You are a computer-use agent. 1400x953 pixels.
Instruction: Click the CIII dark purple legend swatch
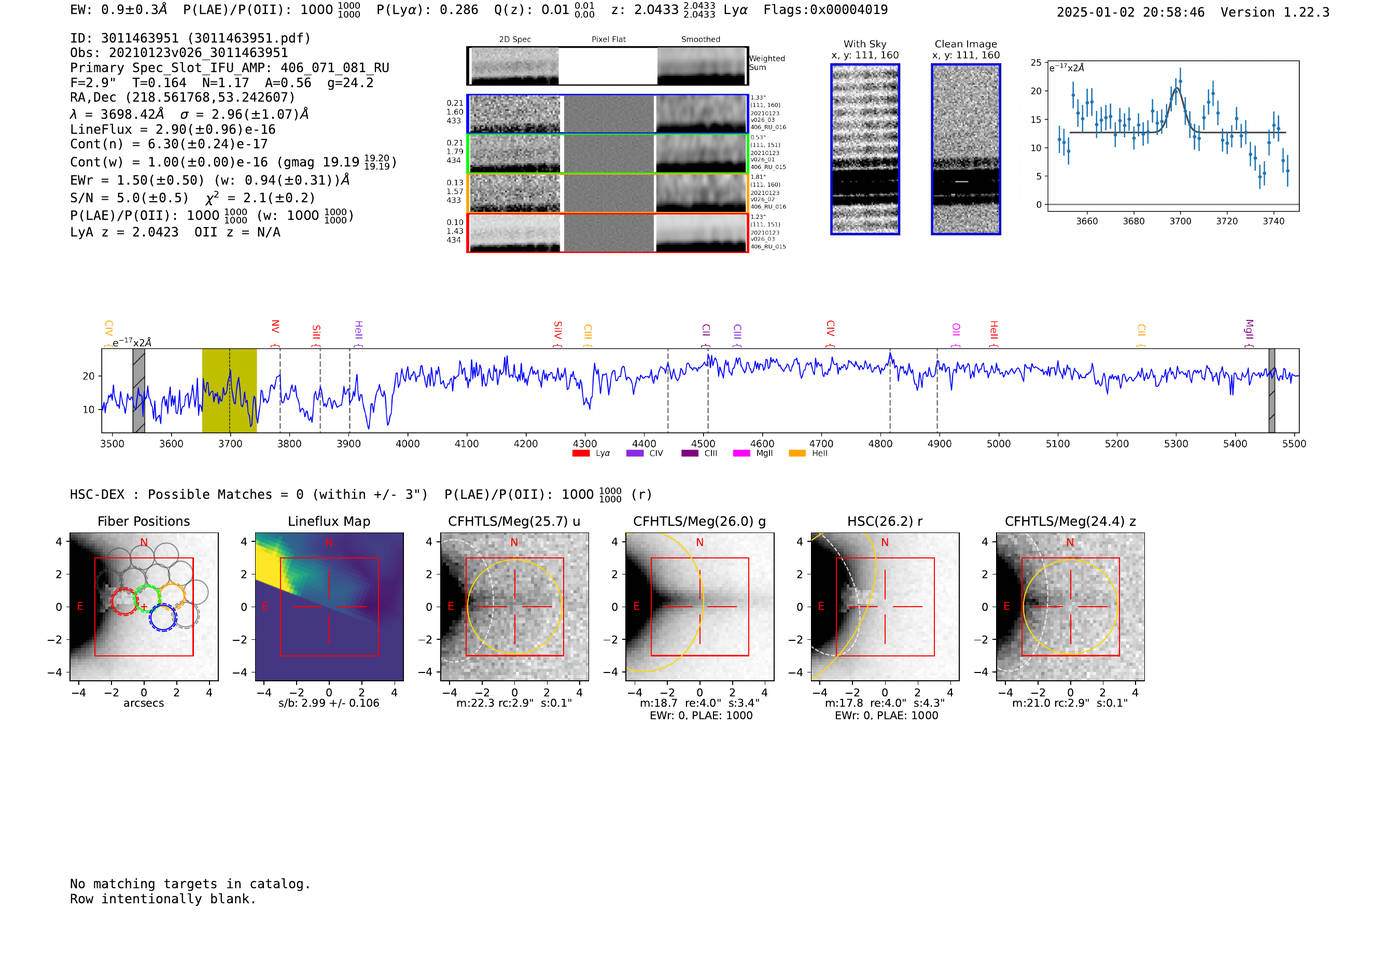coord(690,453)
